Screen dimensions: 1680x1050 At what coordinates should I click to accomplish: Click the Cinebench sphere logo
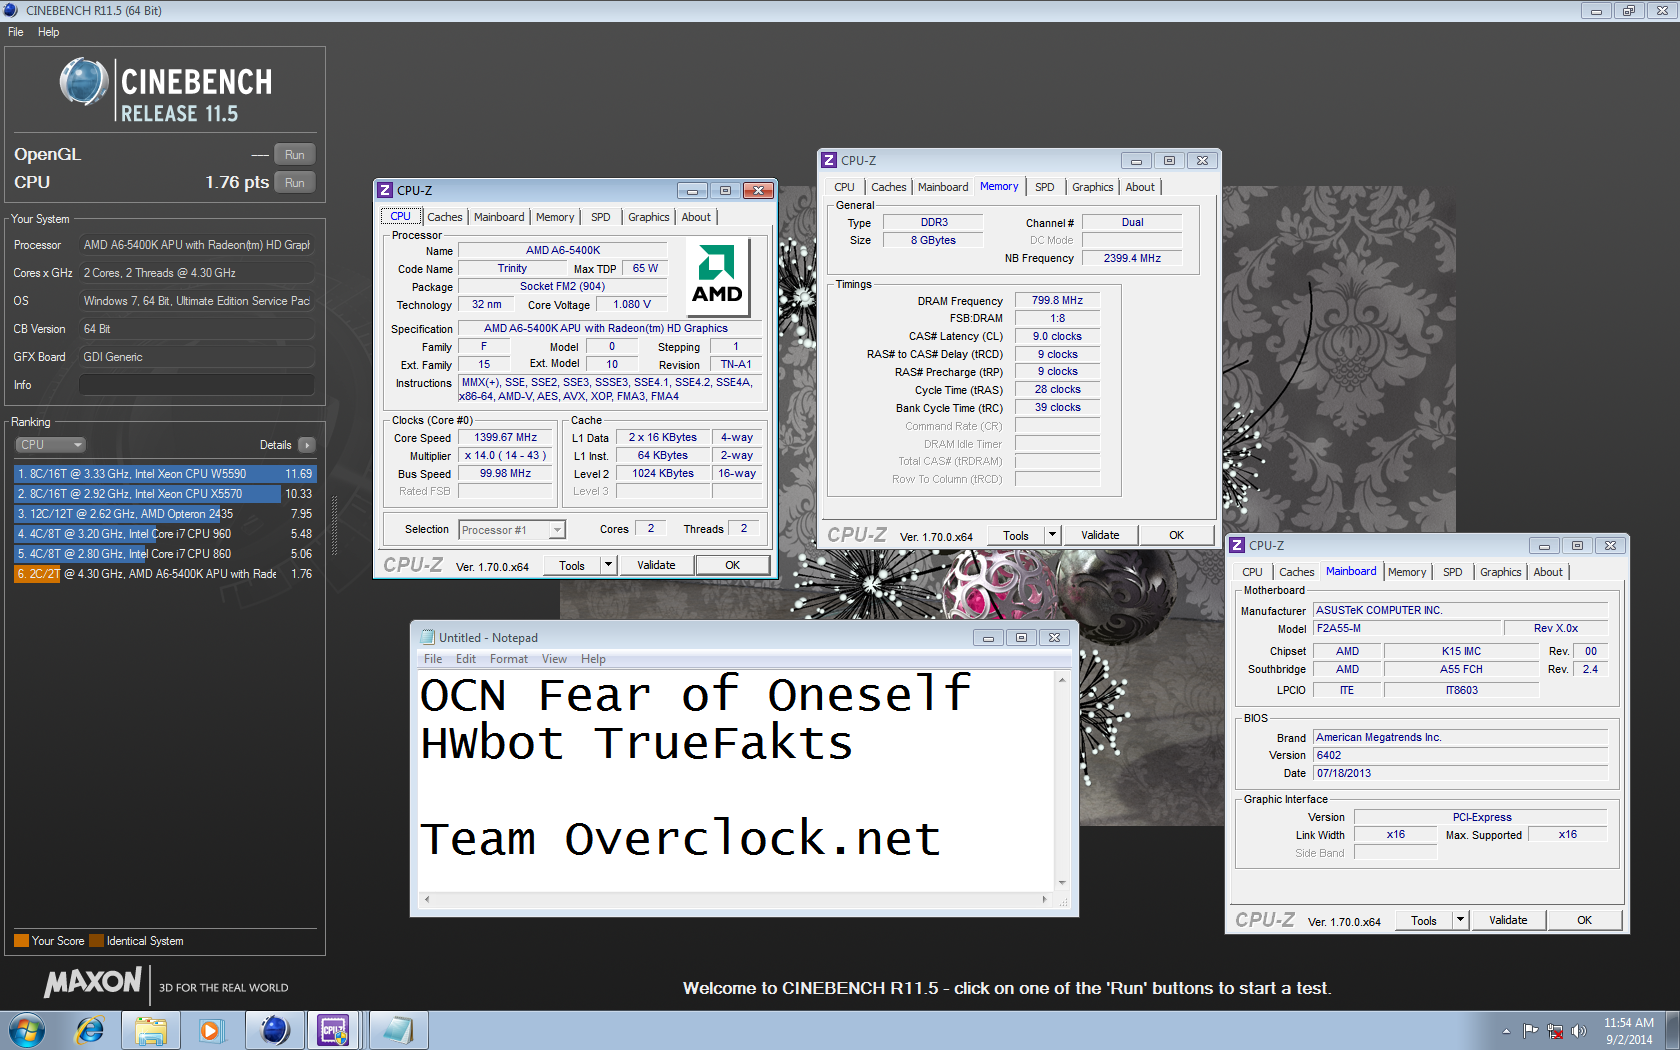click(84, 82)
